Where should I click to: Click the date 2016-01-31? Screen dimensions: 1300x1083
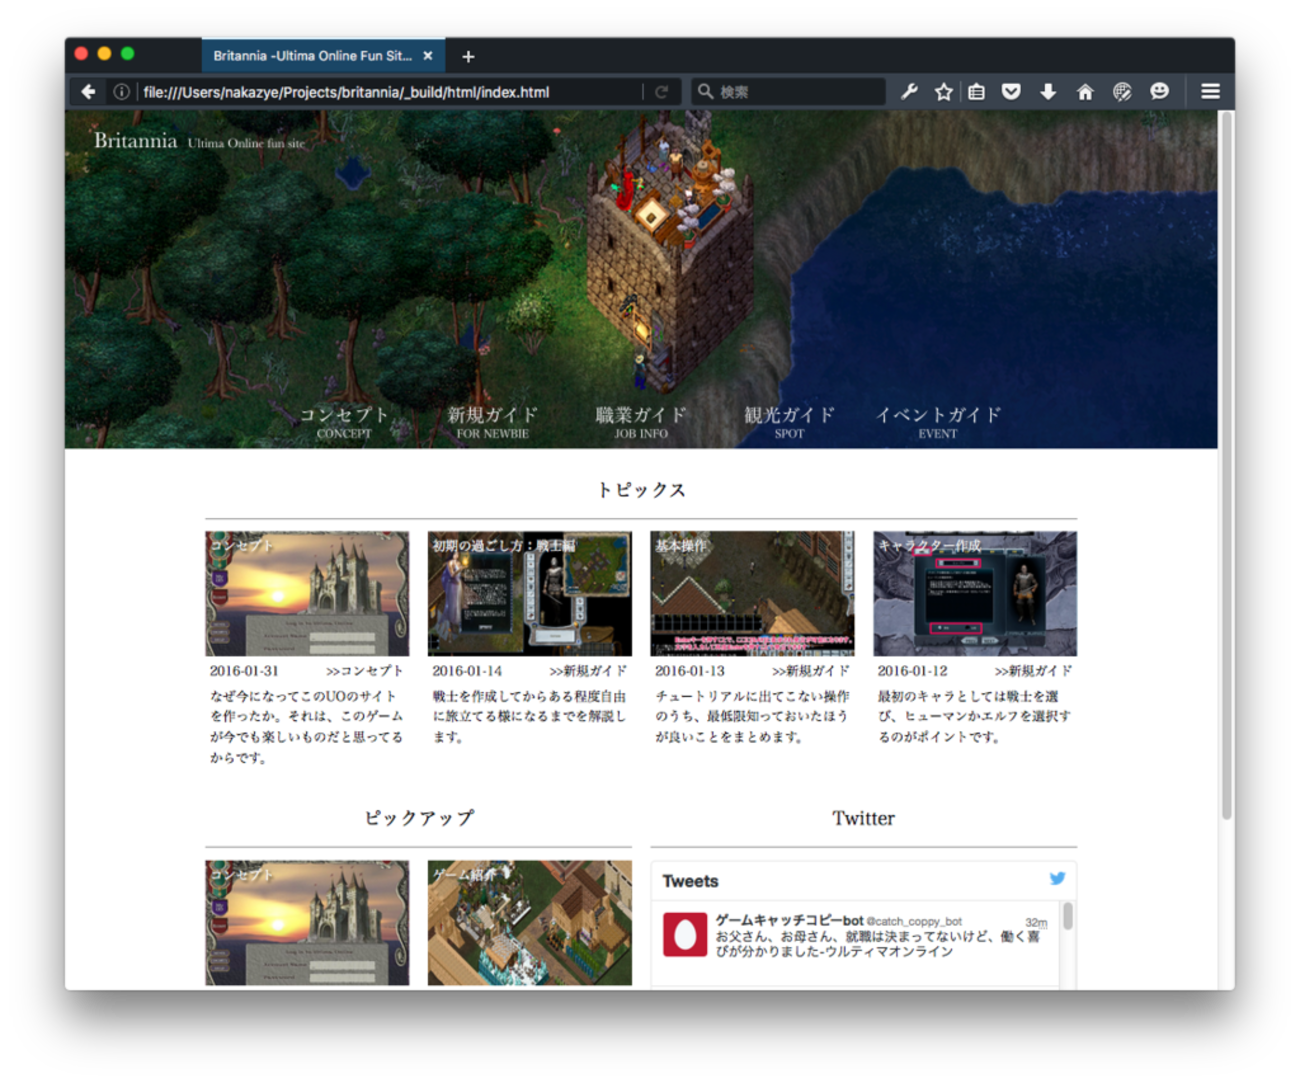pyautogui.click(x=244, y=671)
